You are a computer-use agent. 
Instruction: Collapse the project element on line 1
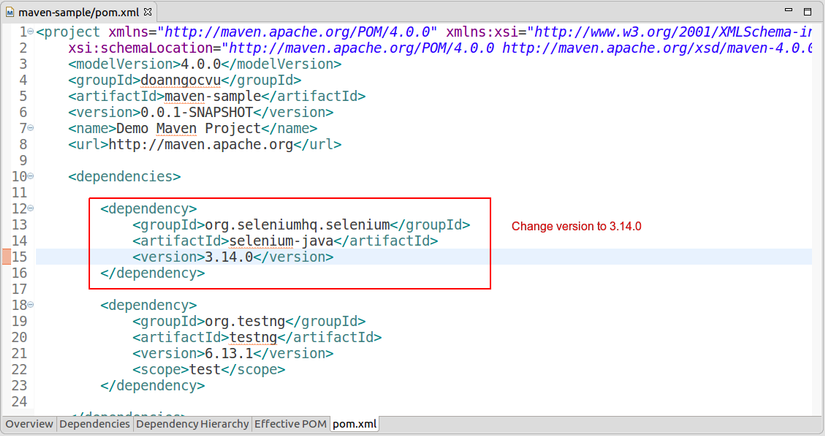click(31, 31)
